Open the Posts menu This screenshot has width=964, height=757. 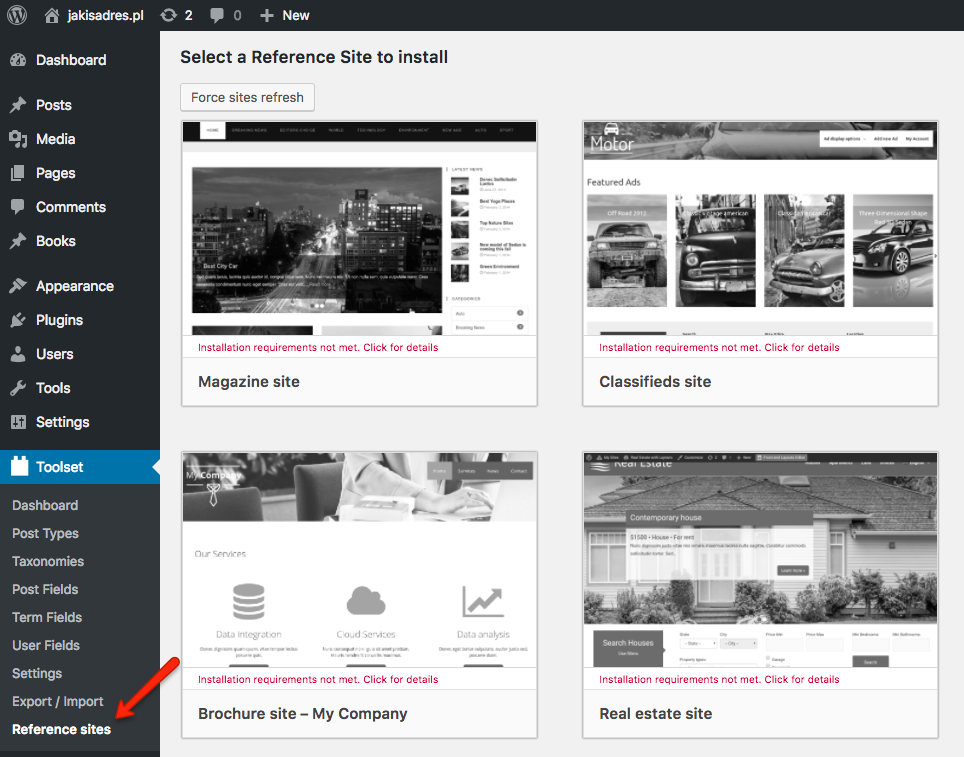point(53,105)
